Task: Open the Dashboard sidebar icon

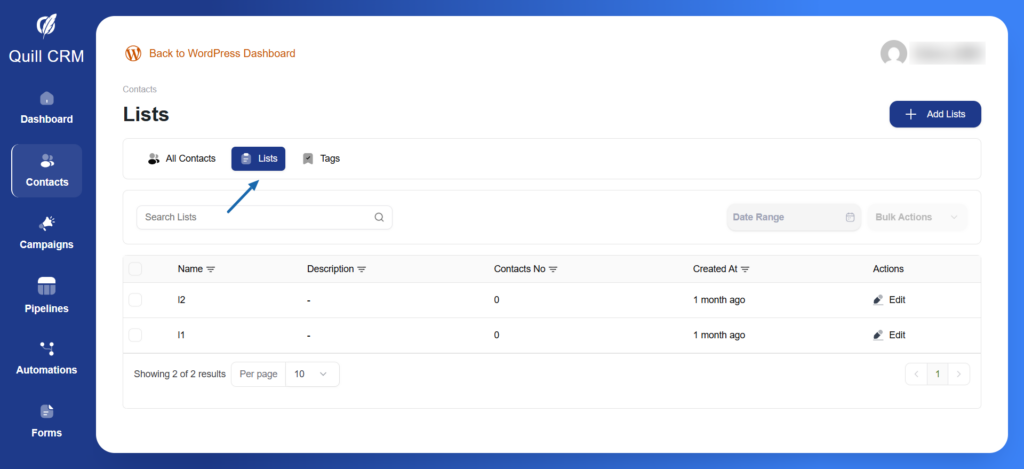Action: pos(46,99)
